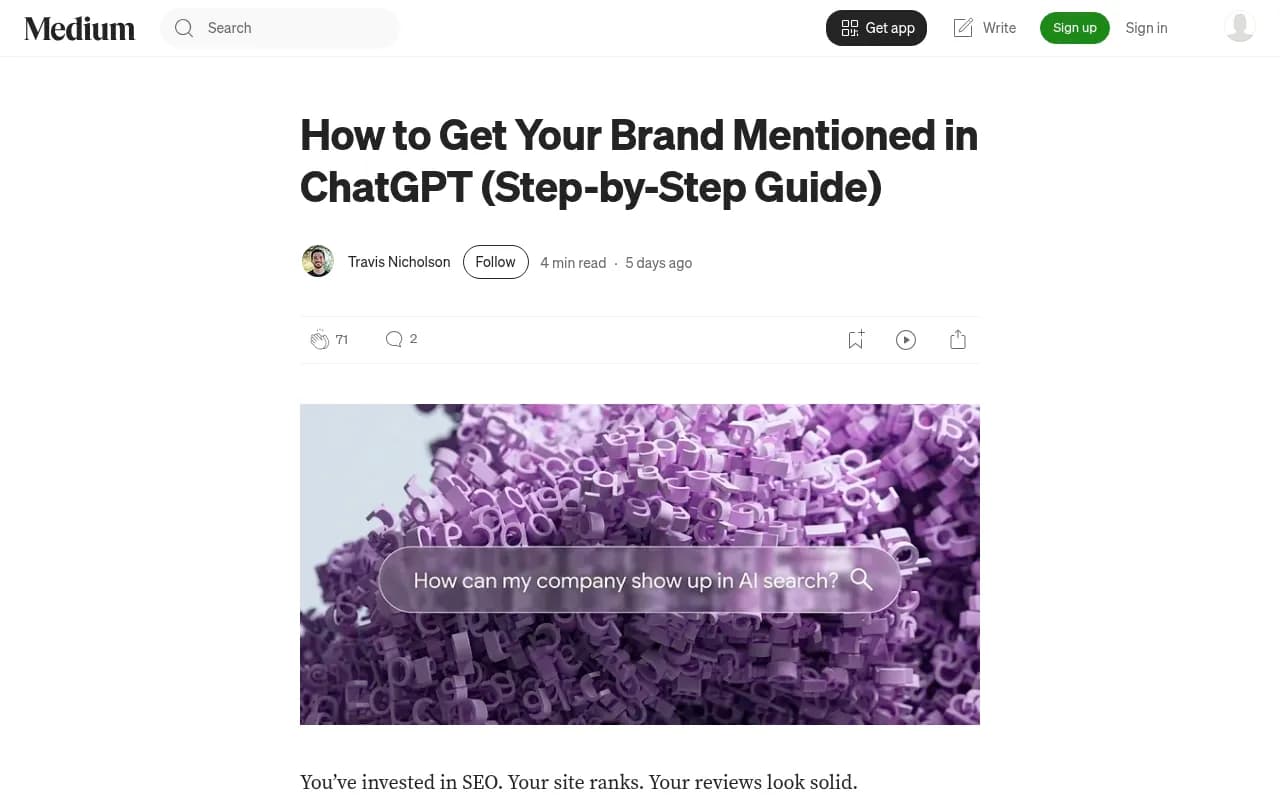Image resolution: width=1280 pixels, height=800 pixels.
Task: Select the article title heading
Action: (639, 160)
